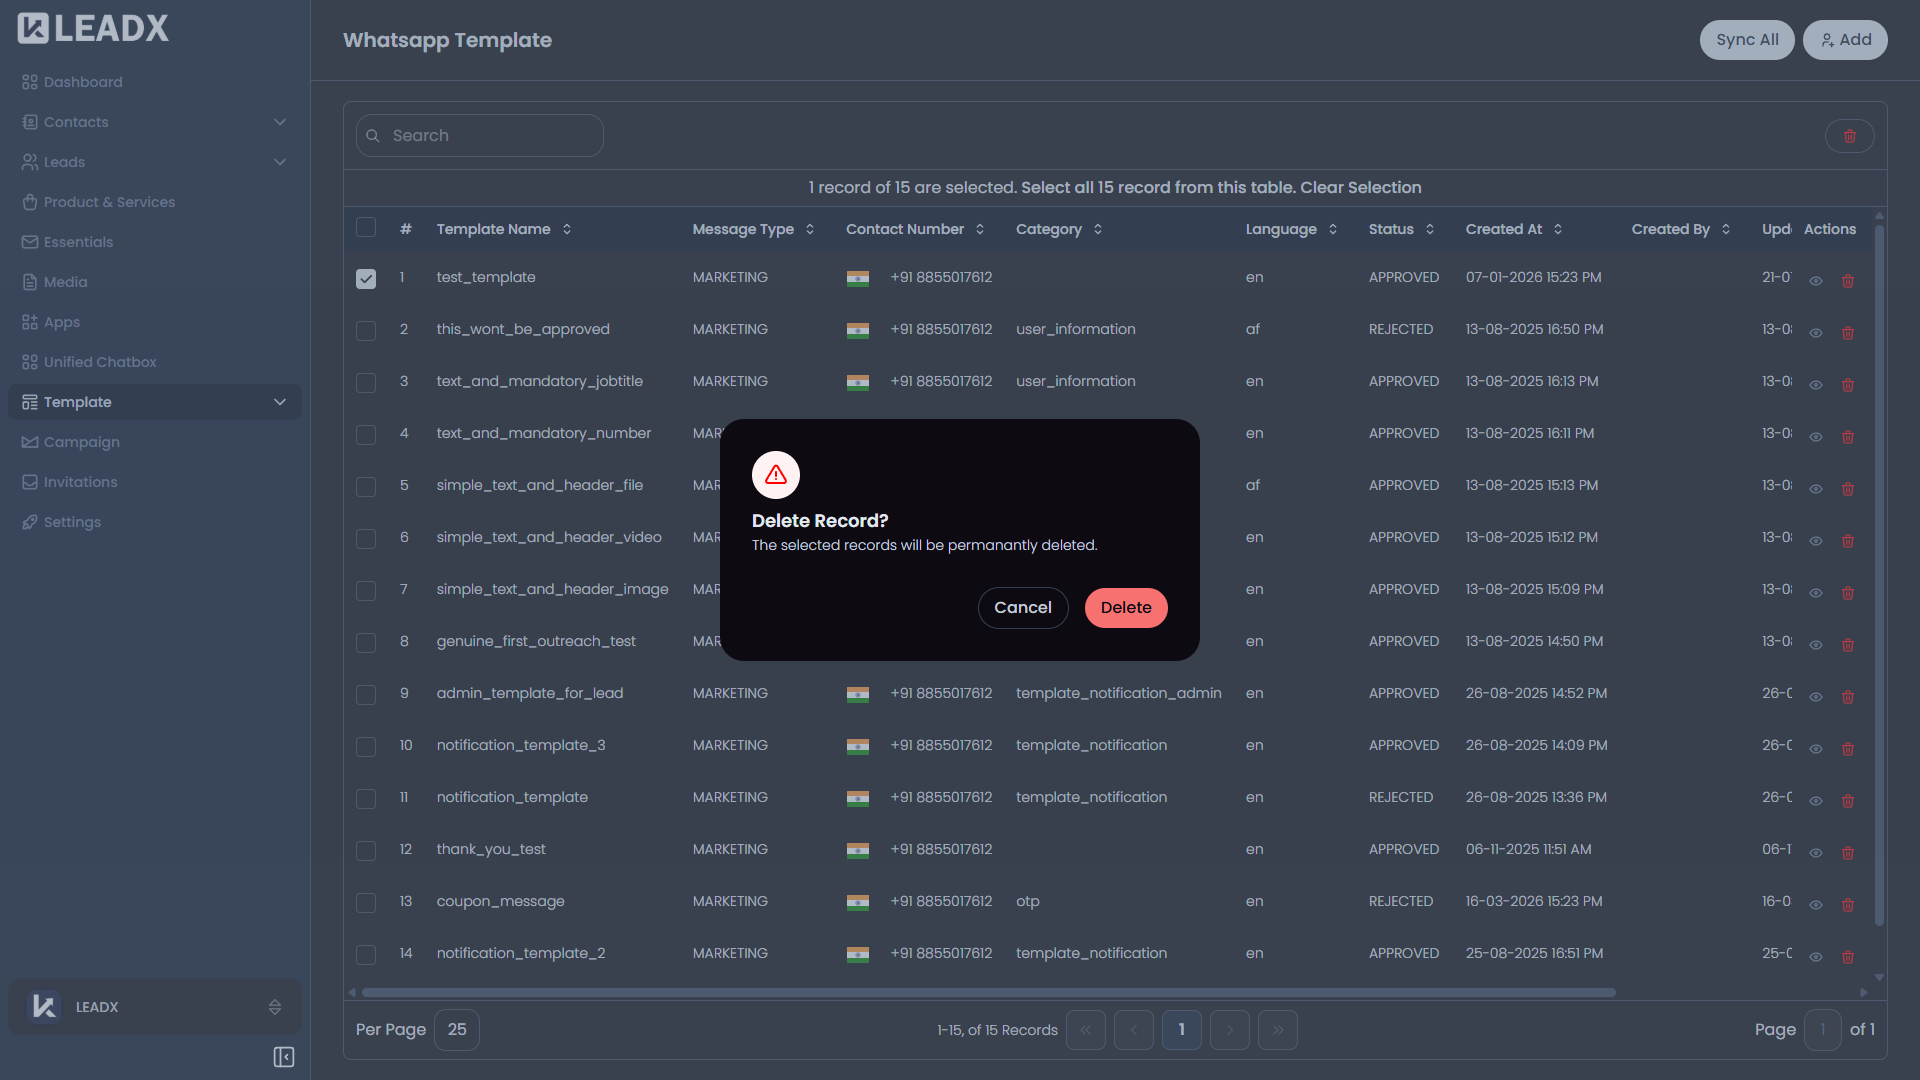Check the notification_template_3 row checkbox
The image size is (1920, 1080).
point(366,747)
